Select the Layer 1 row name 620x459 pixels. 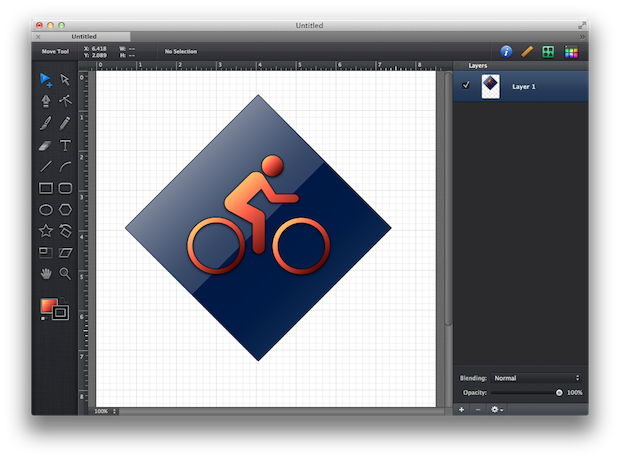pyautogui.click(x=524, y=87)
